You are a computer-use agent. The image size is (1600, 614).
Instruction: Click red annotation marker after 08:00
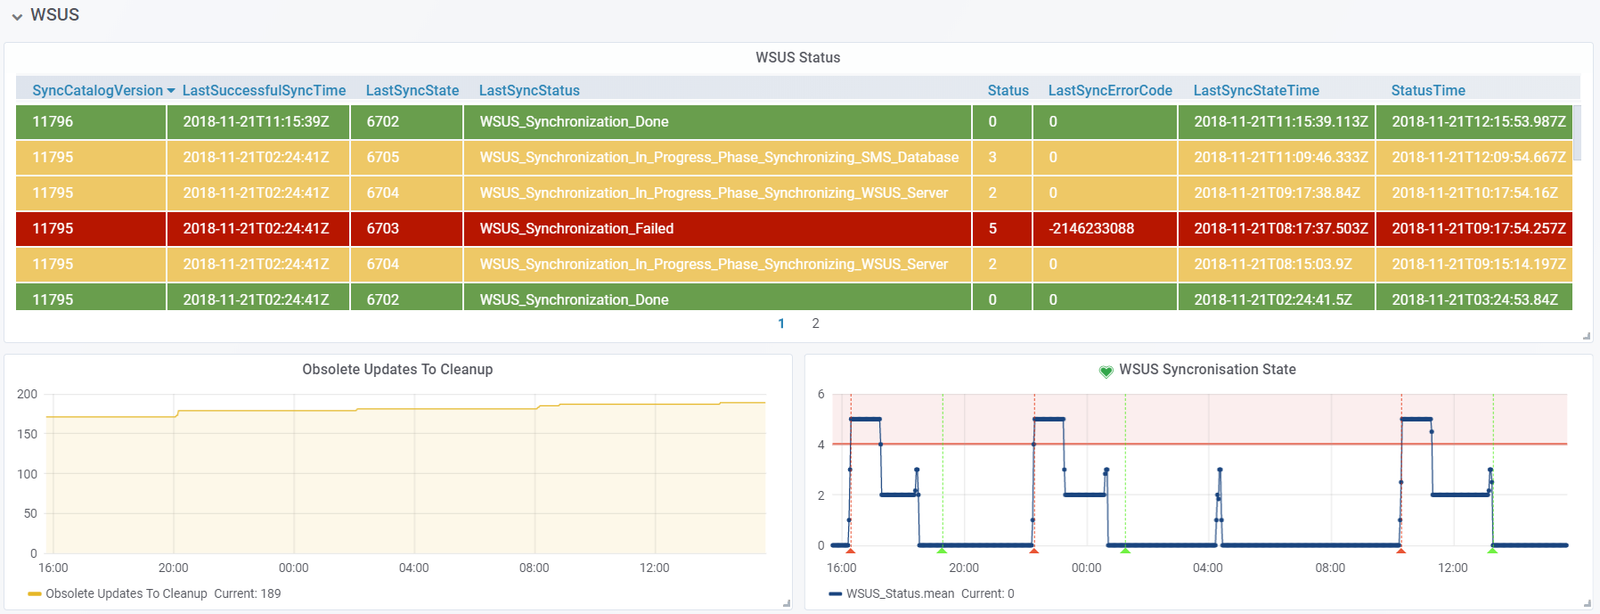(1401, 550)
